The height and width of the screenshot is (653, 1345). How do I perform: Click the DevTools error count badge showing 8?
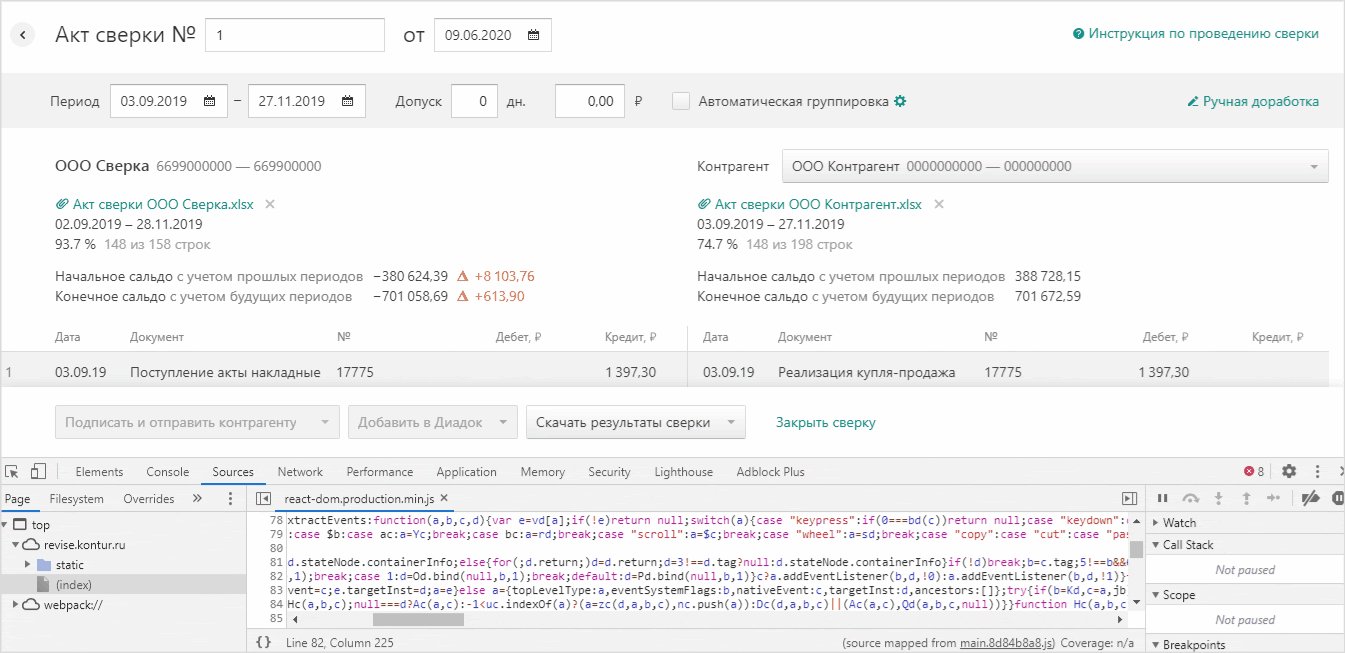pyautogui.click(x=1254, y=472)
